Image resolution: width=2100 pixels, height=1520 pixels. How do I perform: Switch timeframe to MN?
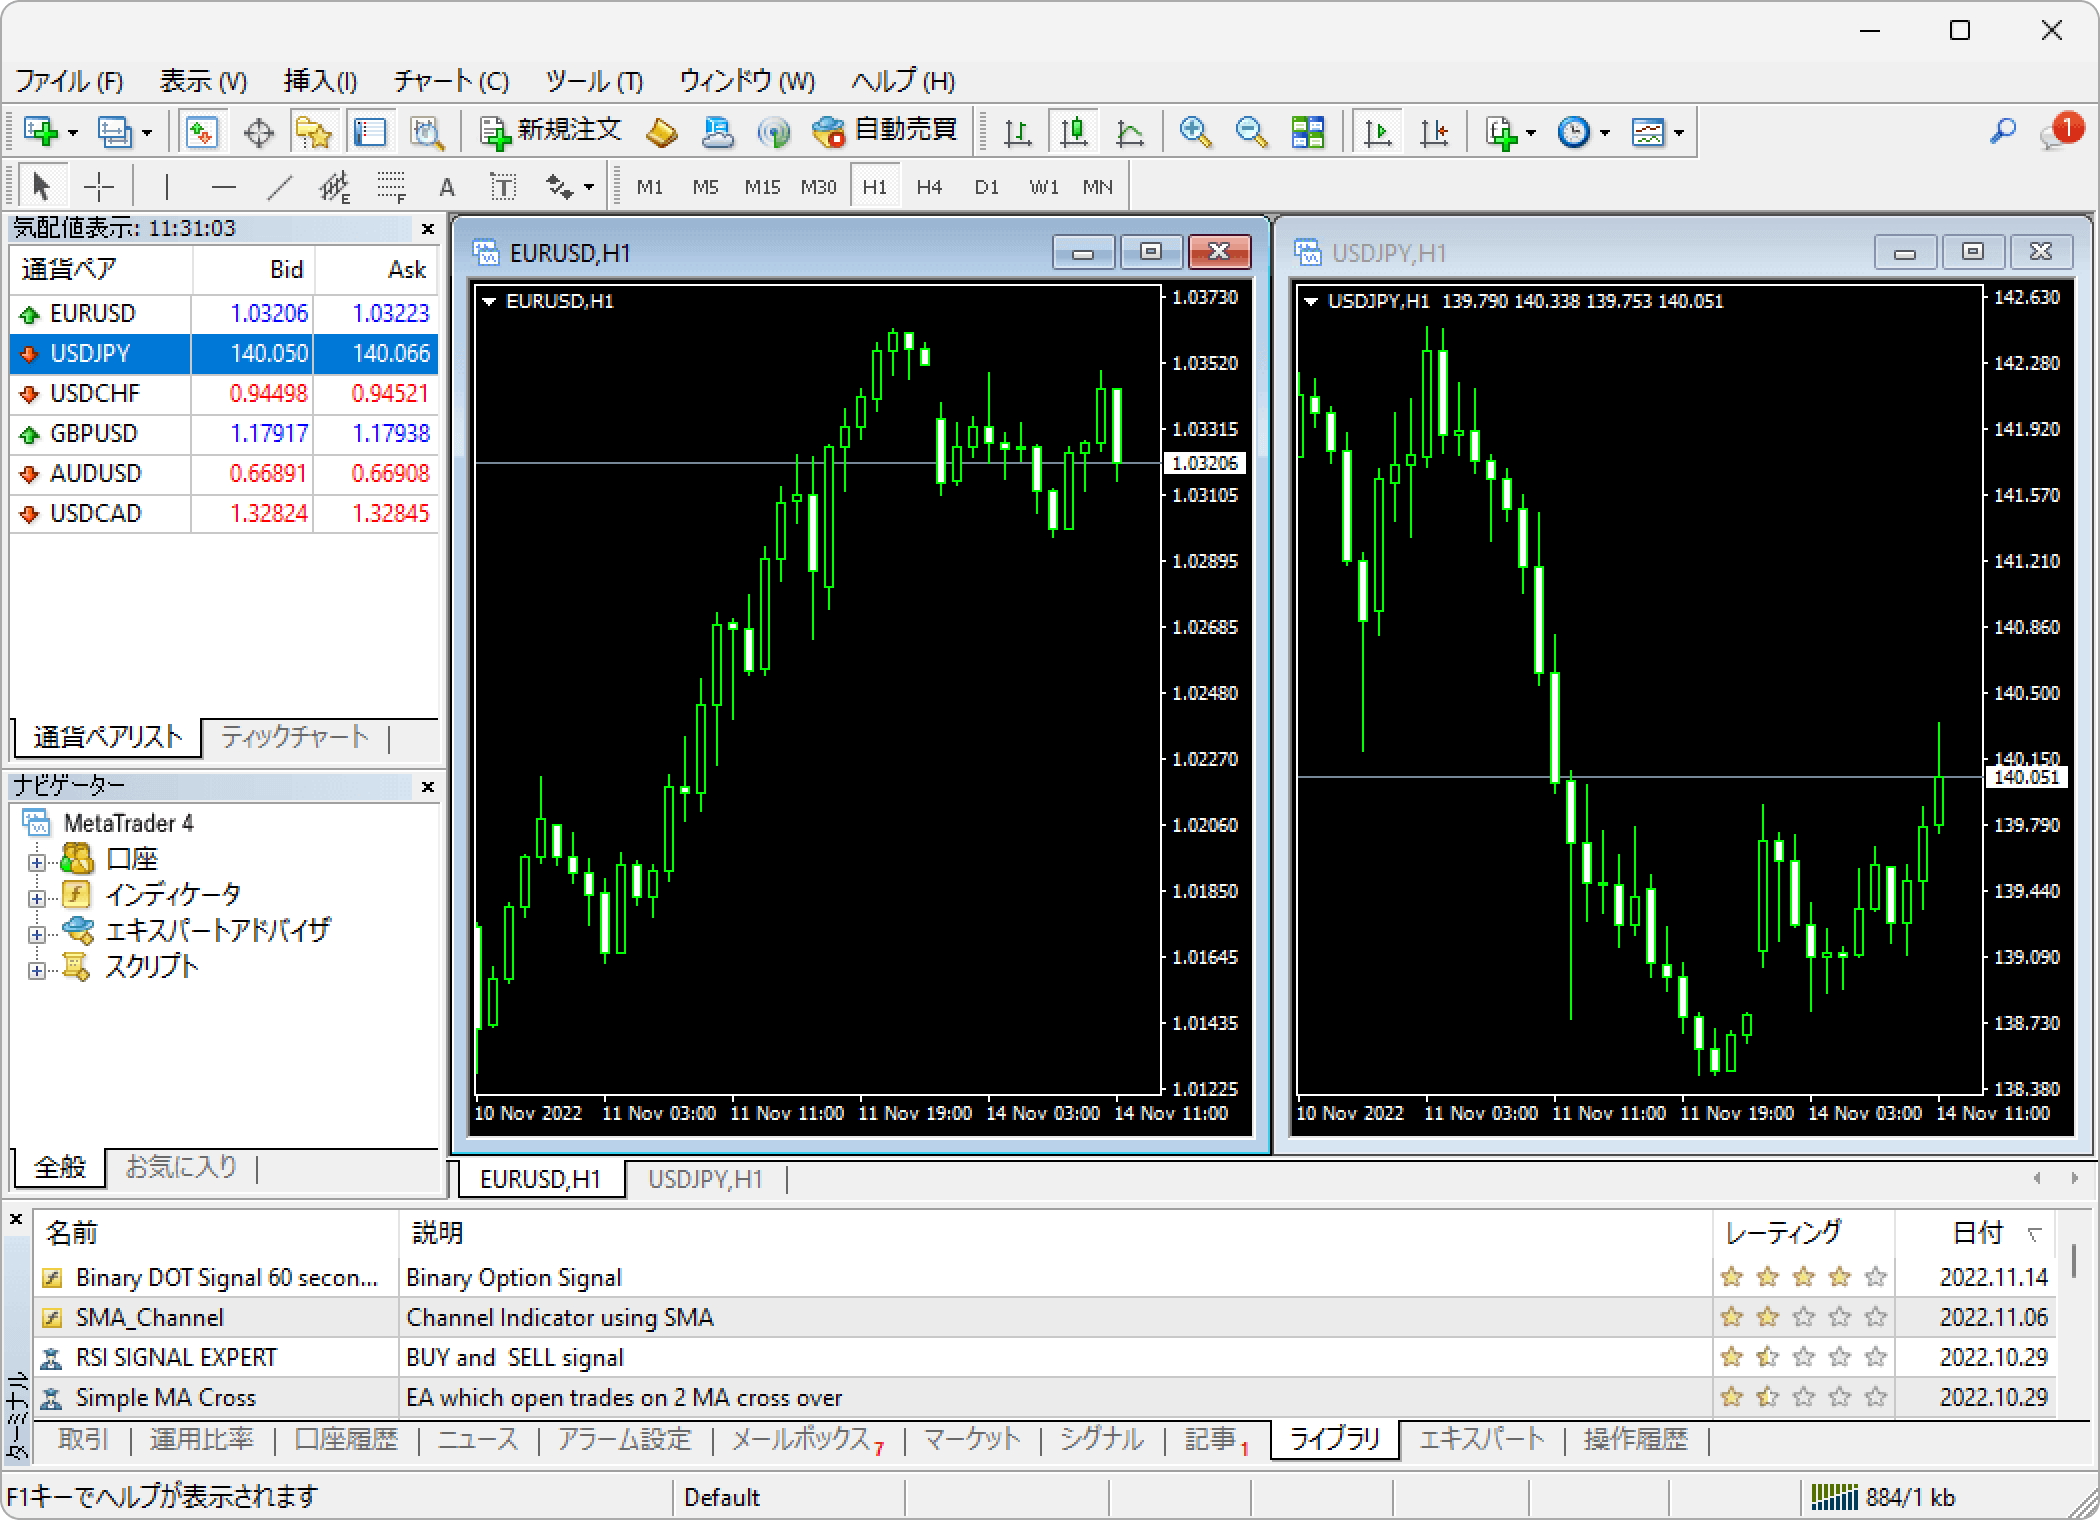click(1097, 187)
